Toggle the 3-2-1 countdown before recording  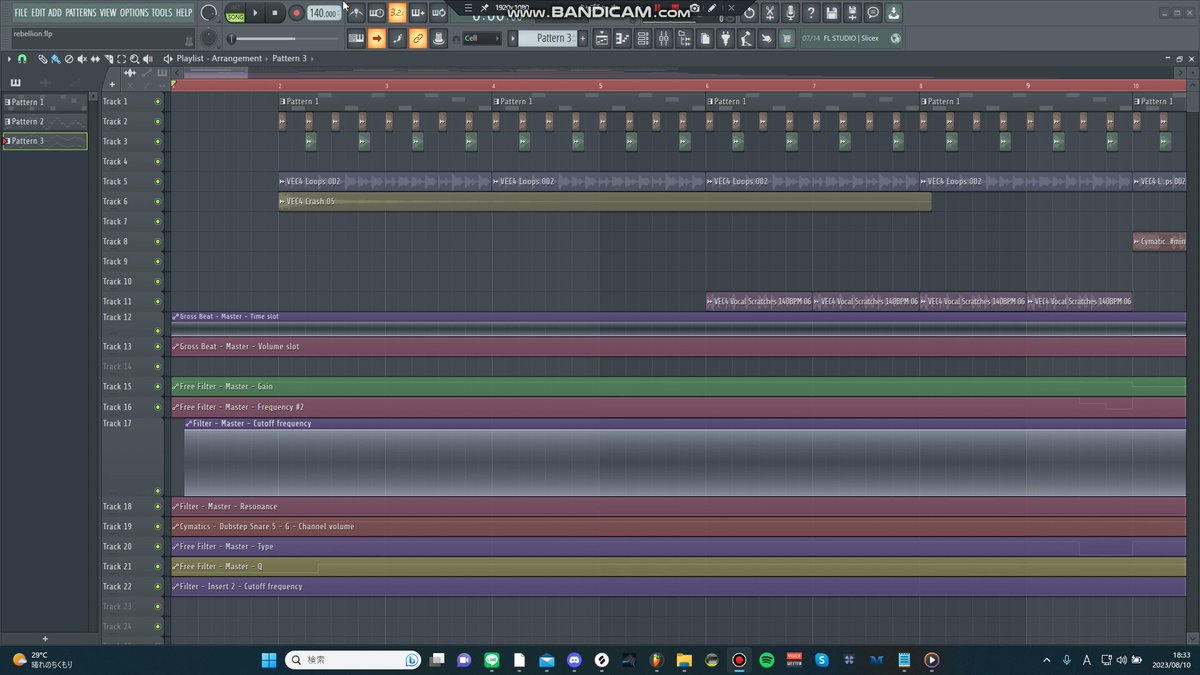397,13
